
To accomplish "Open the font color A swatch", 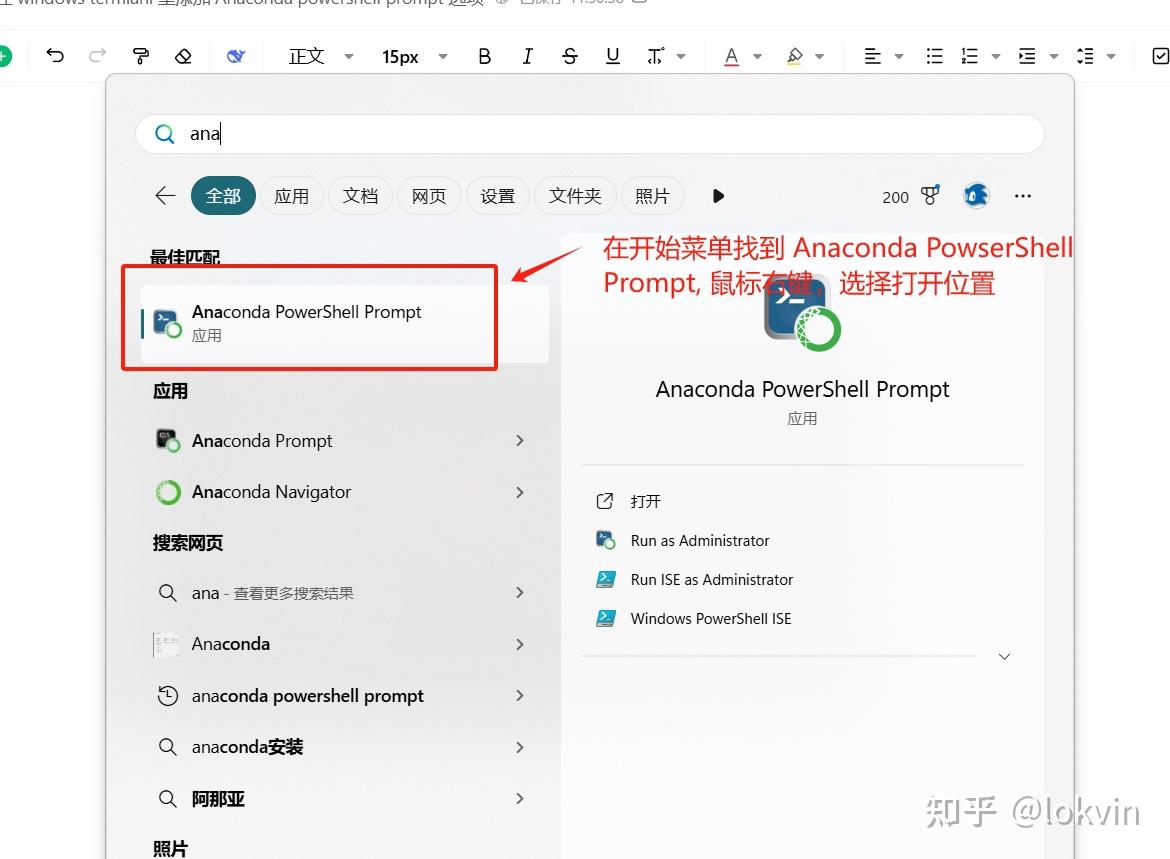I will 733,56.
